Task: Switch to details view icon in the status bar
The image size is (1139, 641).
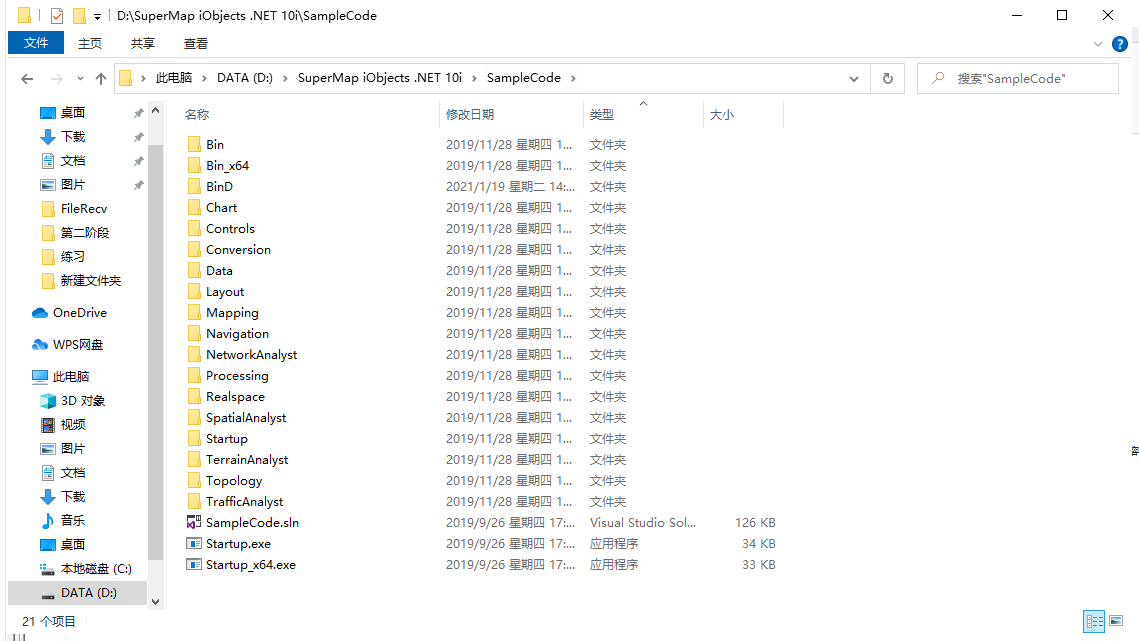Action: [1094, 621]
